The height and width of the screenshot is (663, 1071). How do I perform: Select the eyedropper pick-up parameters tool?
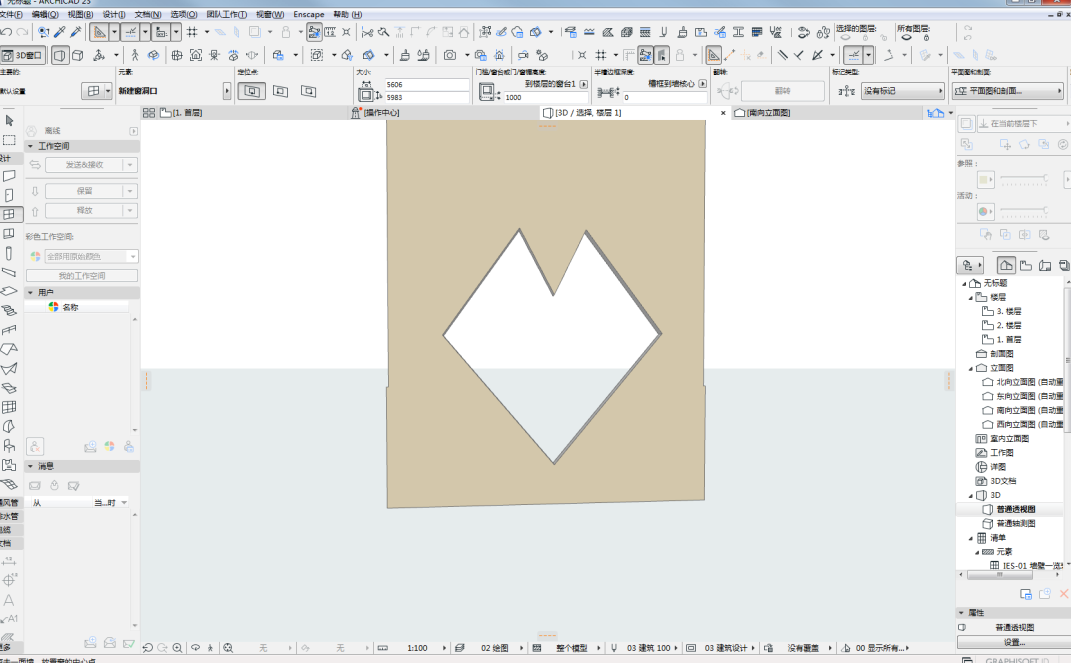tap(60, 31)
